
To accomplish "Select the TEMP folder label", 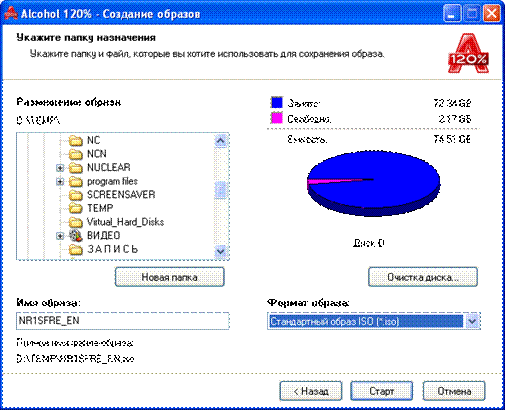I will click(x=100, y=208).
